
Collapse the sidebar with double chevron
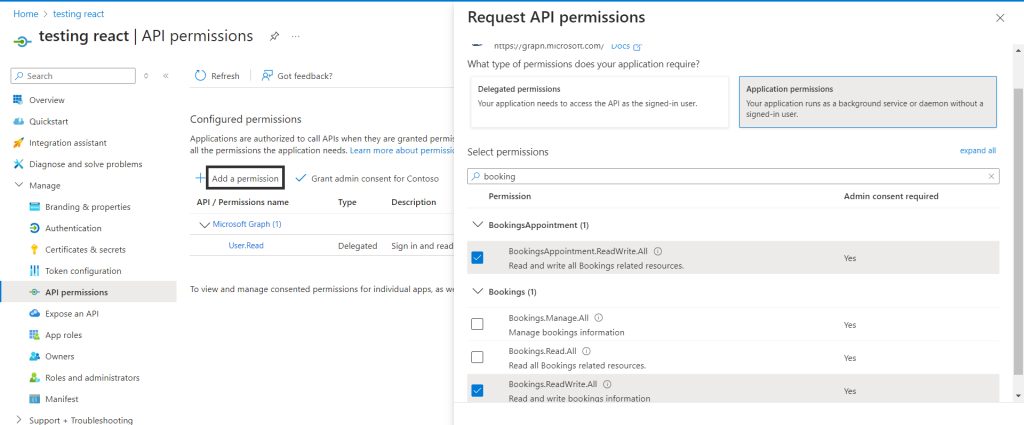[x=165, y=76]
